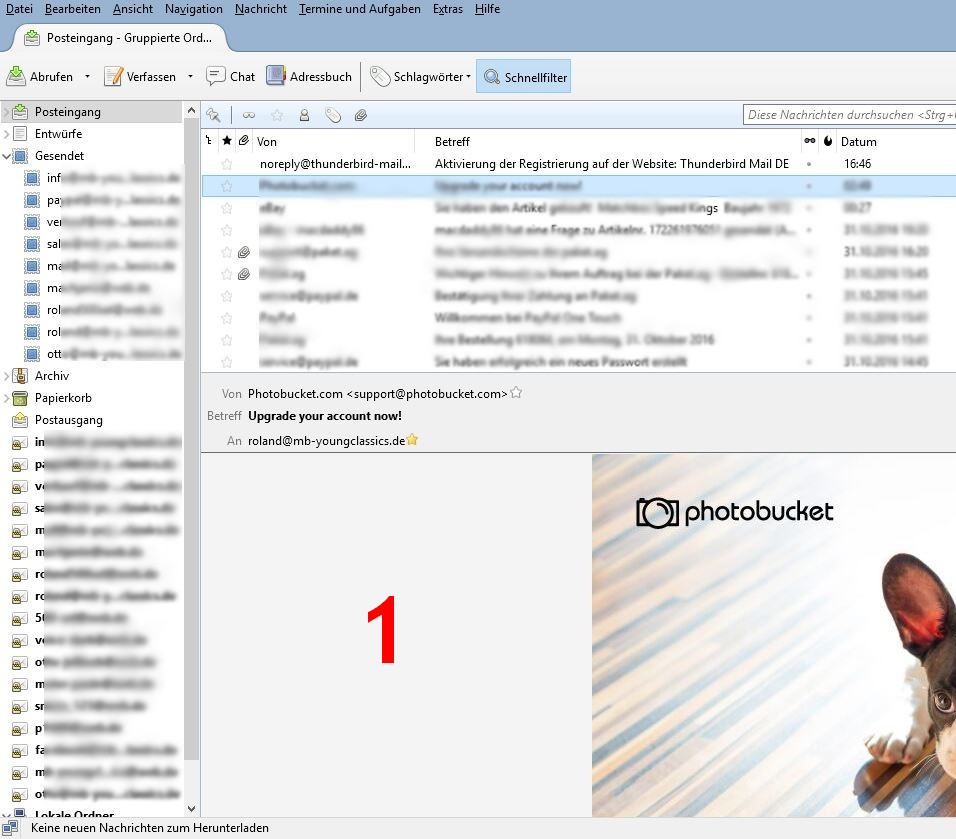Sort by the star column header

pos(227,141)
